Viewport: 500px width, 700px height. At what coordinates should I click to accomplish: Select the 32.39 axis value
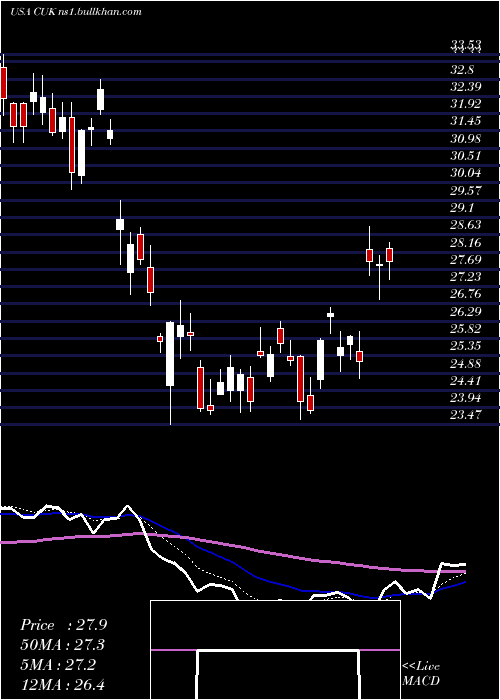[x=466, y=87]
